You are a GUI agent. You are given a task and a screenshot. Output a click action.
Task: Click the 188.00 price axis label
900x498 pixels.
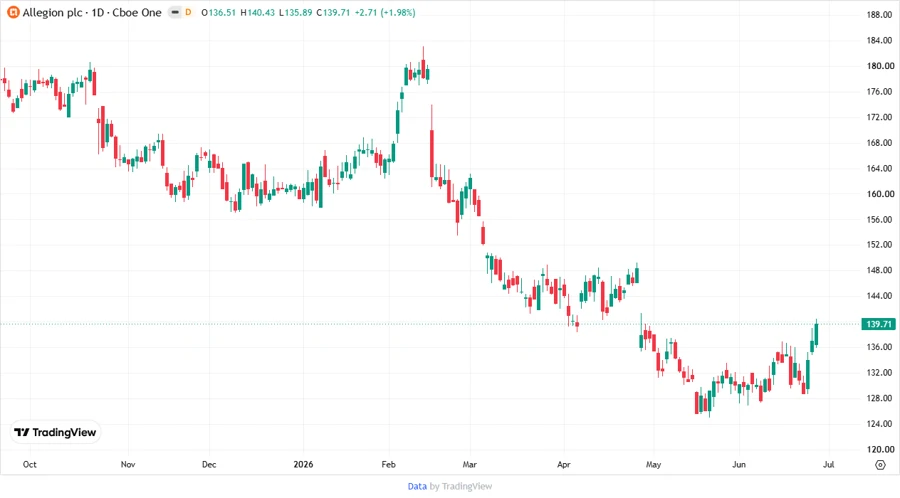(x=879, y=15)
